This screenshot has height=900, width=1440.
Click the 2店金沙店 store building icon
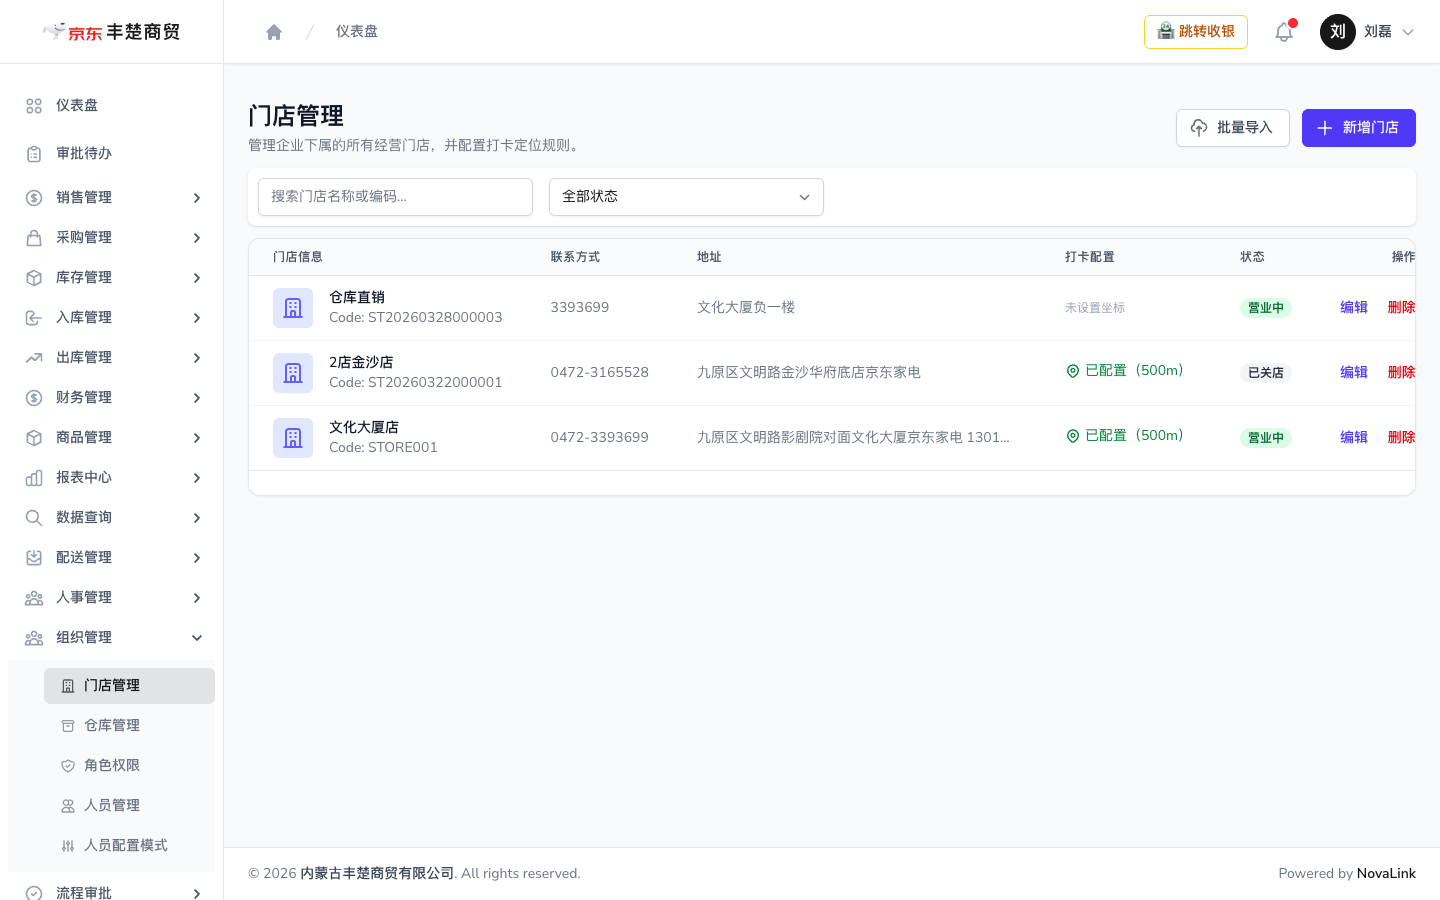(x=293, y=373)
